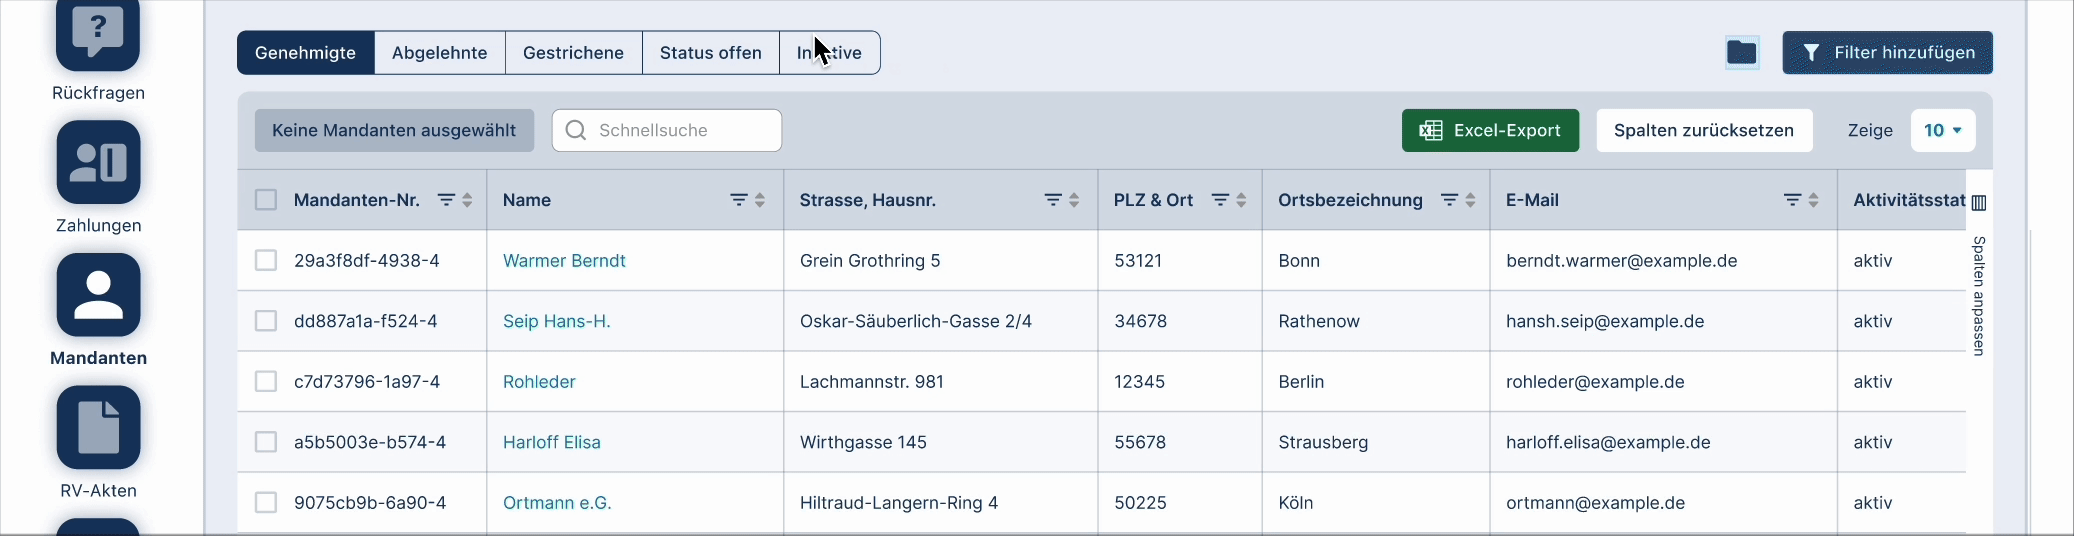Check the row checkbox for Warmer Berndt
Screen dimensions: 2074x536
(266, 261)
